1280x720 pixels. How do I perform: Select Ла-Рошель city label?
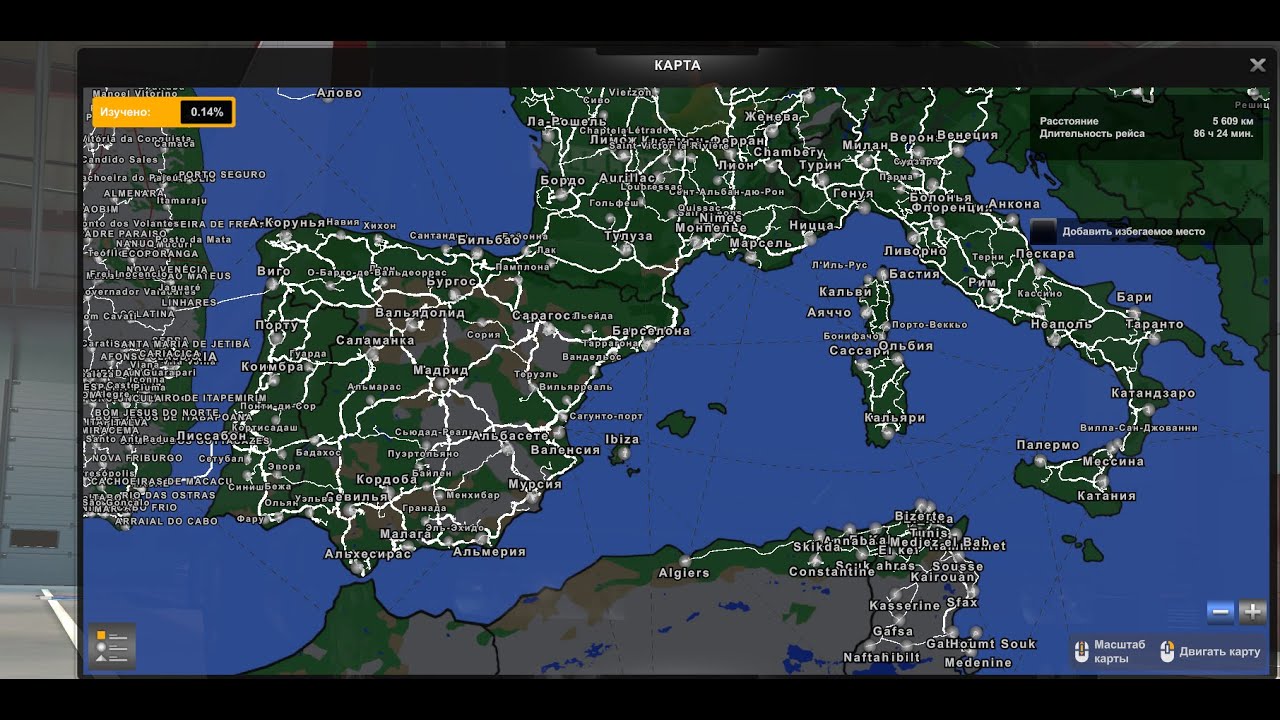[x=566, y=122]
